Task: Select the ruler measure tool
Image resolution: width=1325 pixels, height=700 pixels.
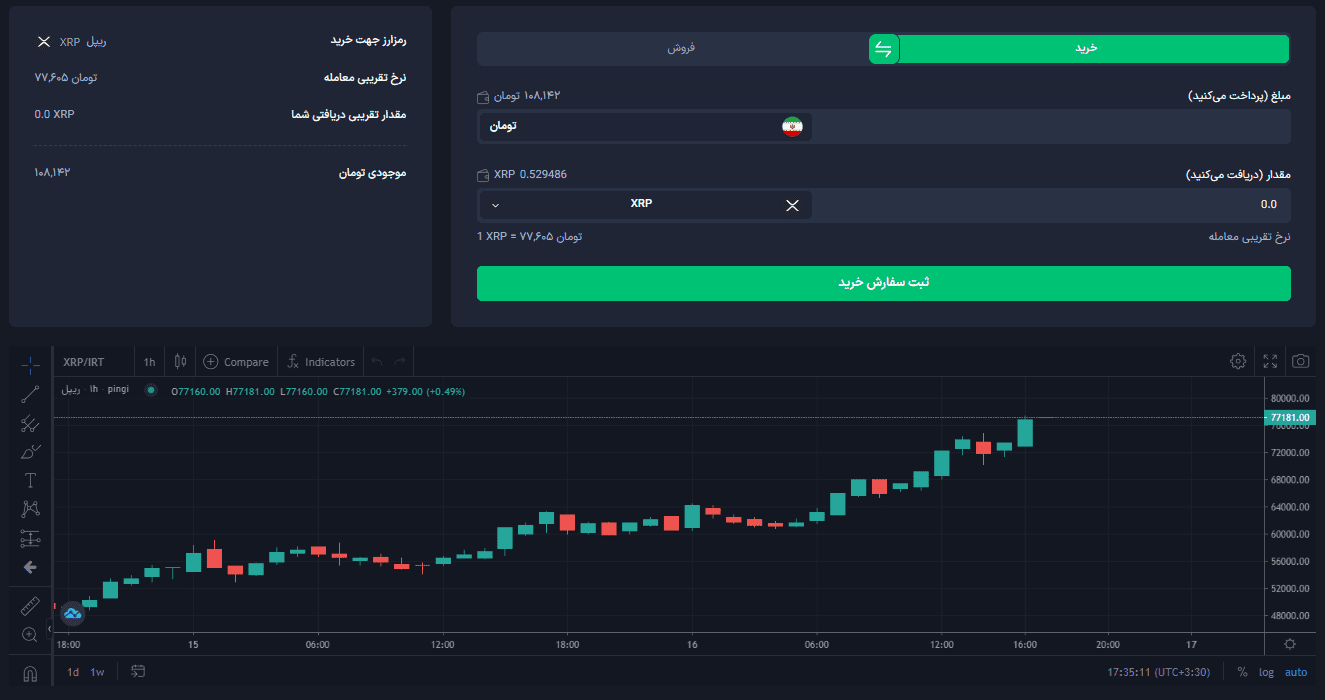Action: tap(30, 606)
